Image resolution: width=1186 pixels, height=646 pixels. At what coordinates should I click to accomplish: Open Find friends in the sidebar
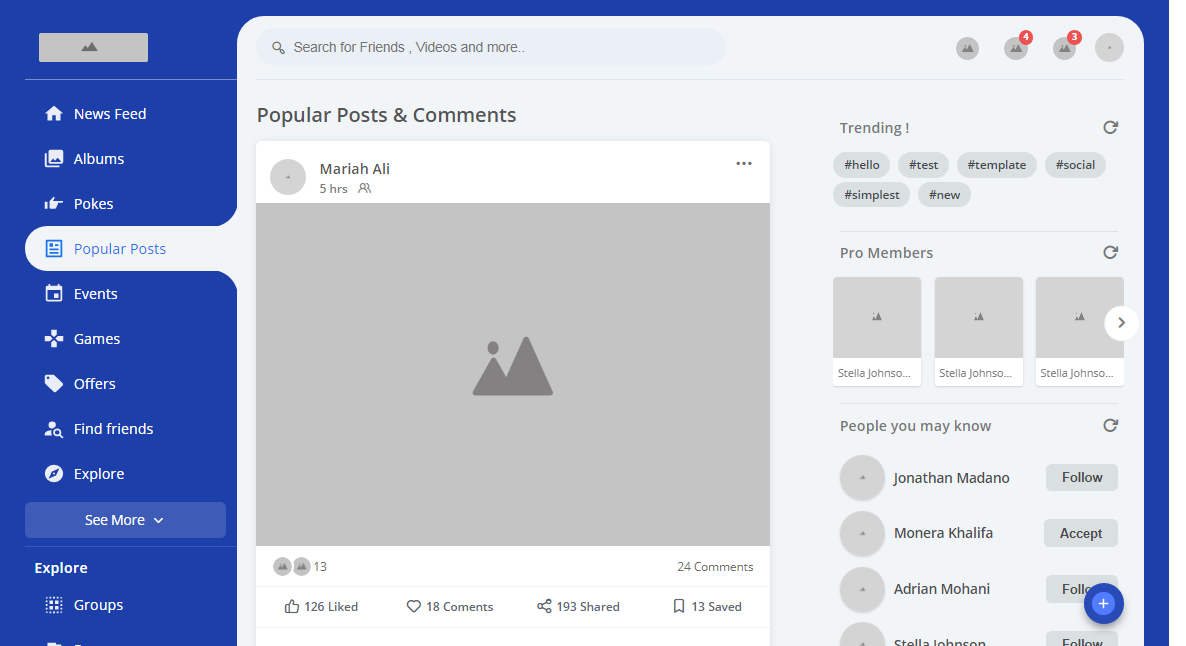pyautogui.click(x=113, y=429)
